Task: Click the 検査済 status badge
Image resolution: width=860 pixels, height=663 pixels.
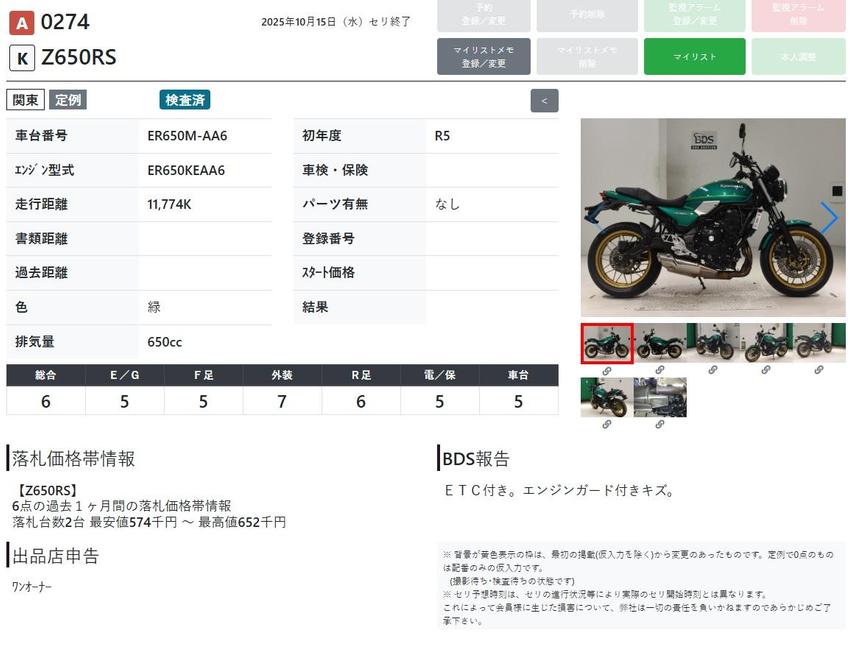Action: (185, 100)
